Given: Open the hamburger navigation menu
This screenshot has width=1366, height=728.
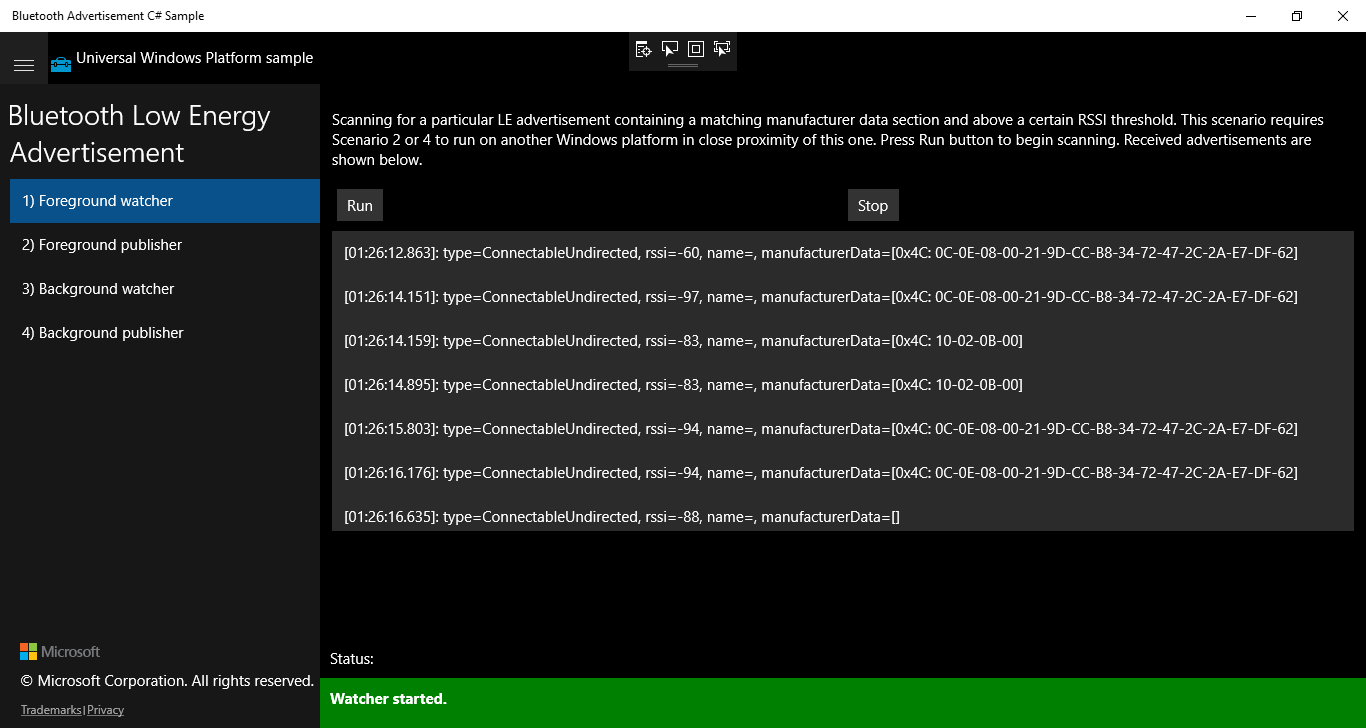Looking at the screenshot, I should coord(24,65).
